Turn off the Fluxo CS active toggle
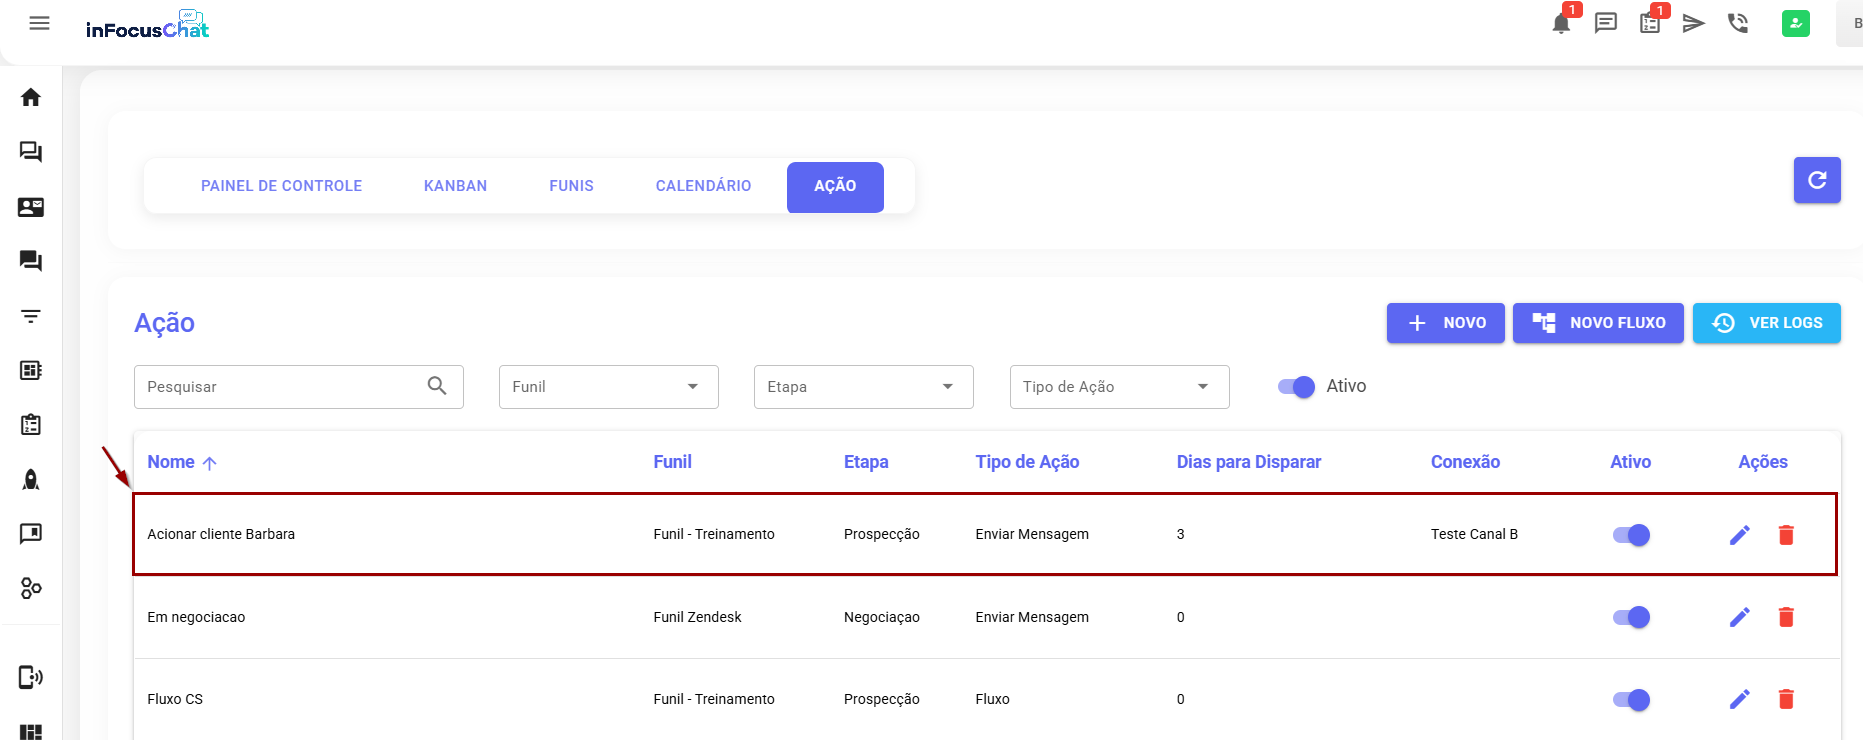Screen dimensions: 1863x740 1631,700
